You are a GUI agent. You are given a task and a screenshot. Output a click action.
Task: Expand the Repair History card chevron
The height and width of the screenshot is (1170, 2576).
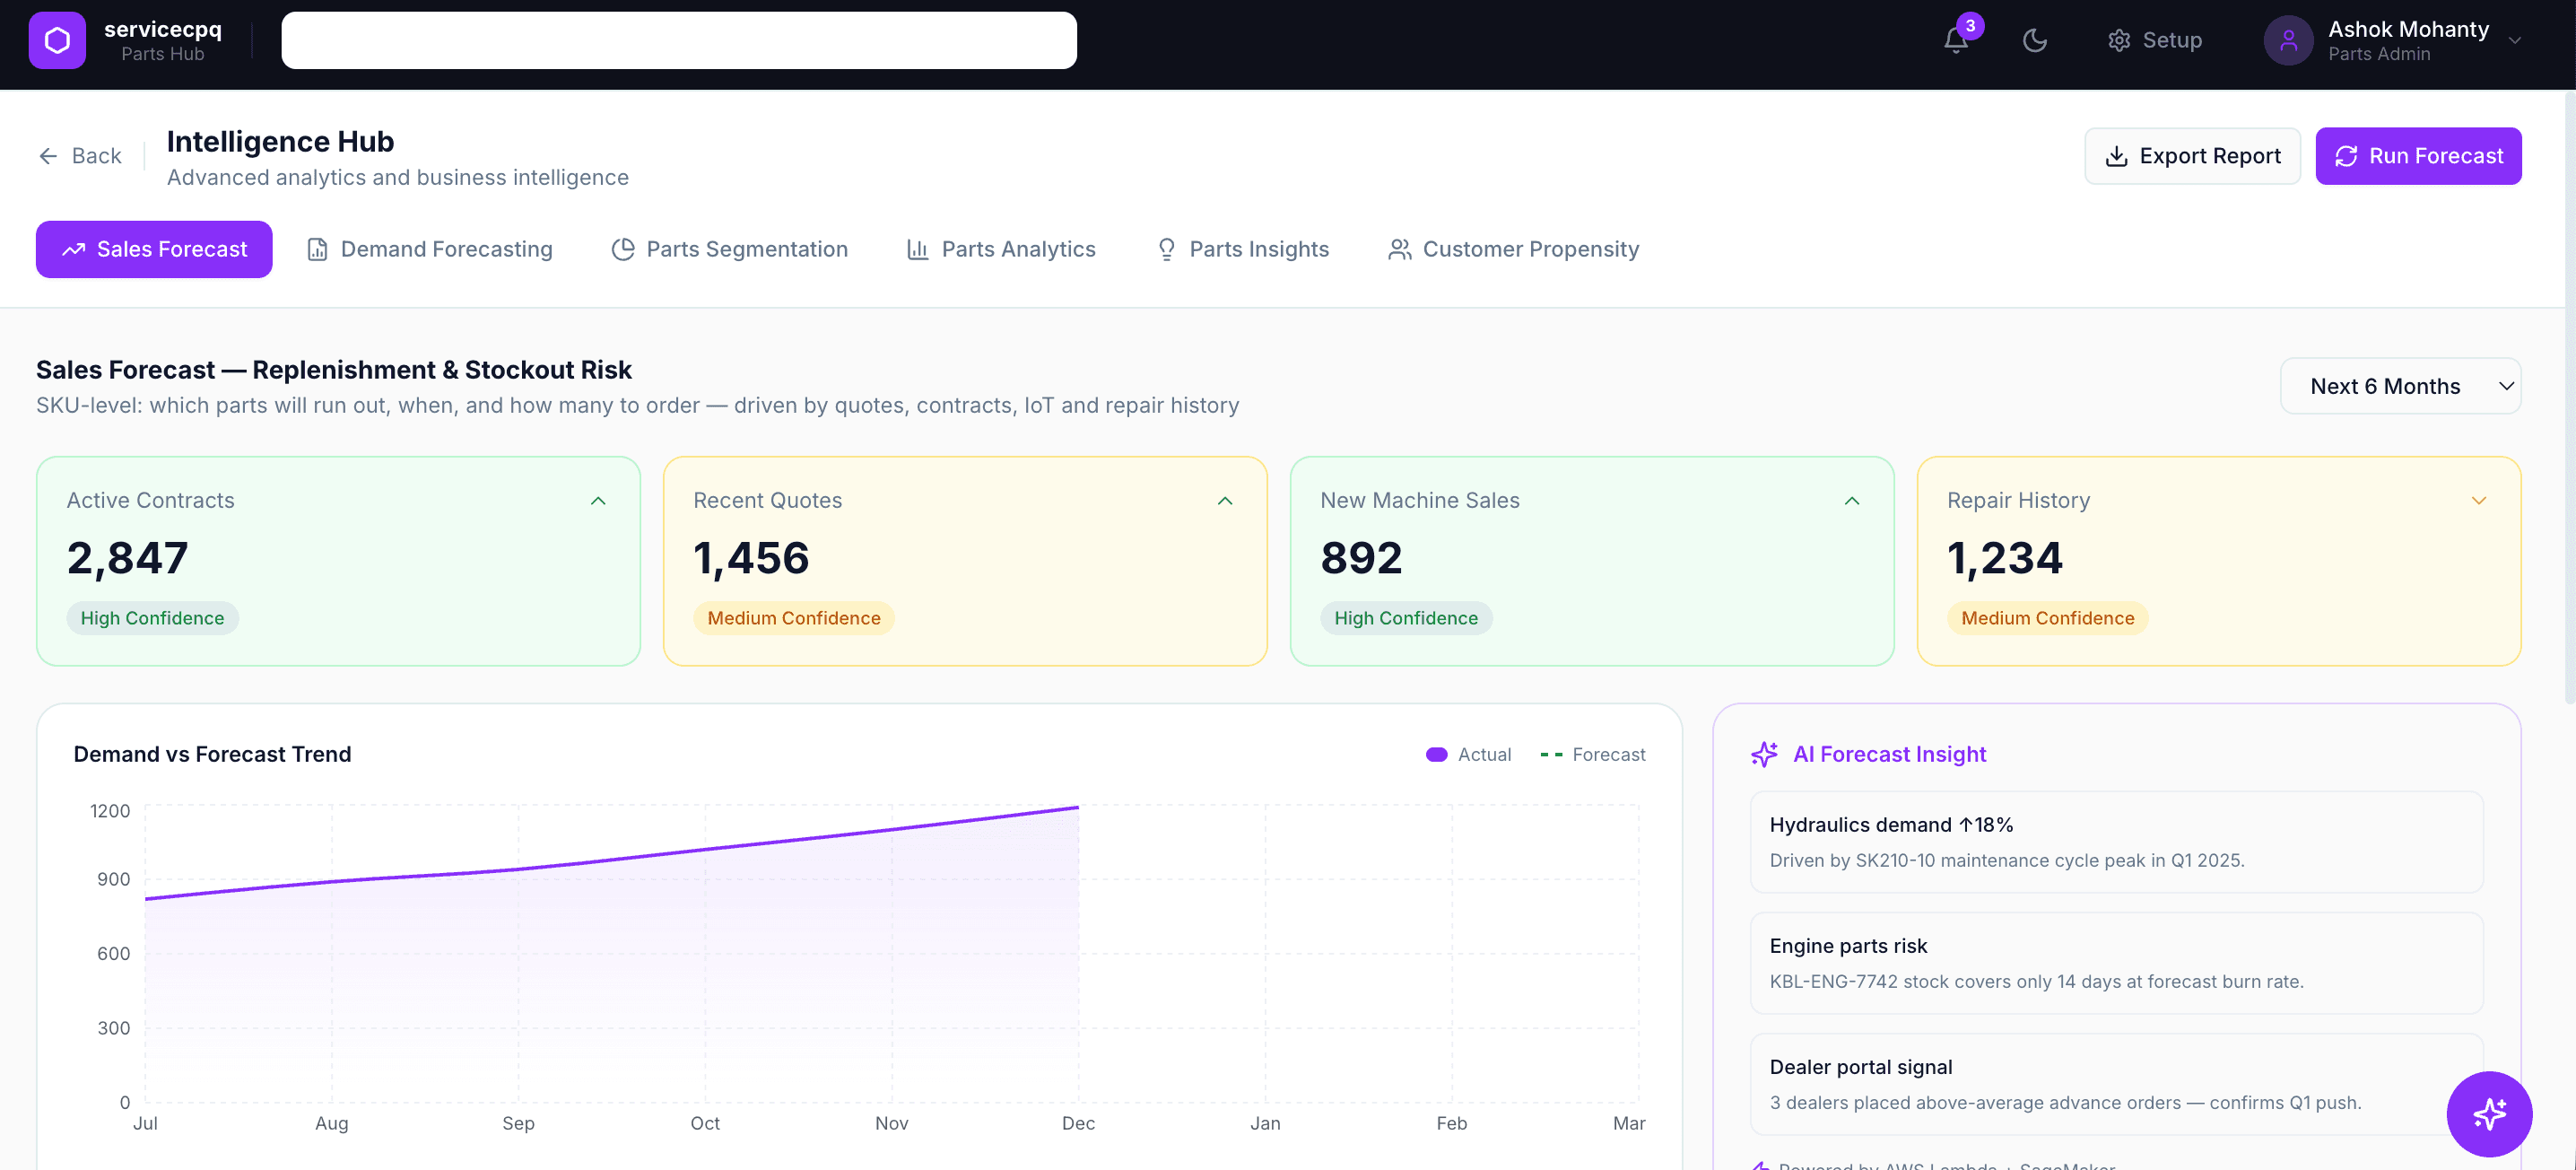point(2479,501)
